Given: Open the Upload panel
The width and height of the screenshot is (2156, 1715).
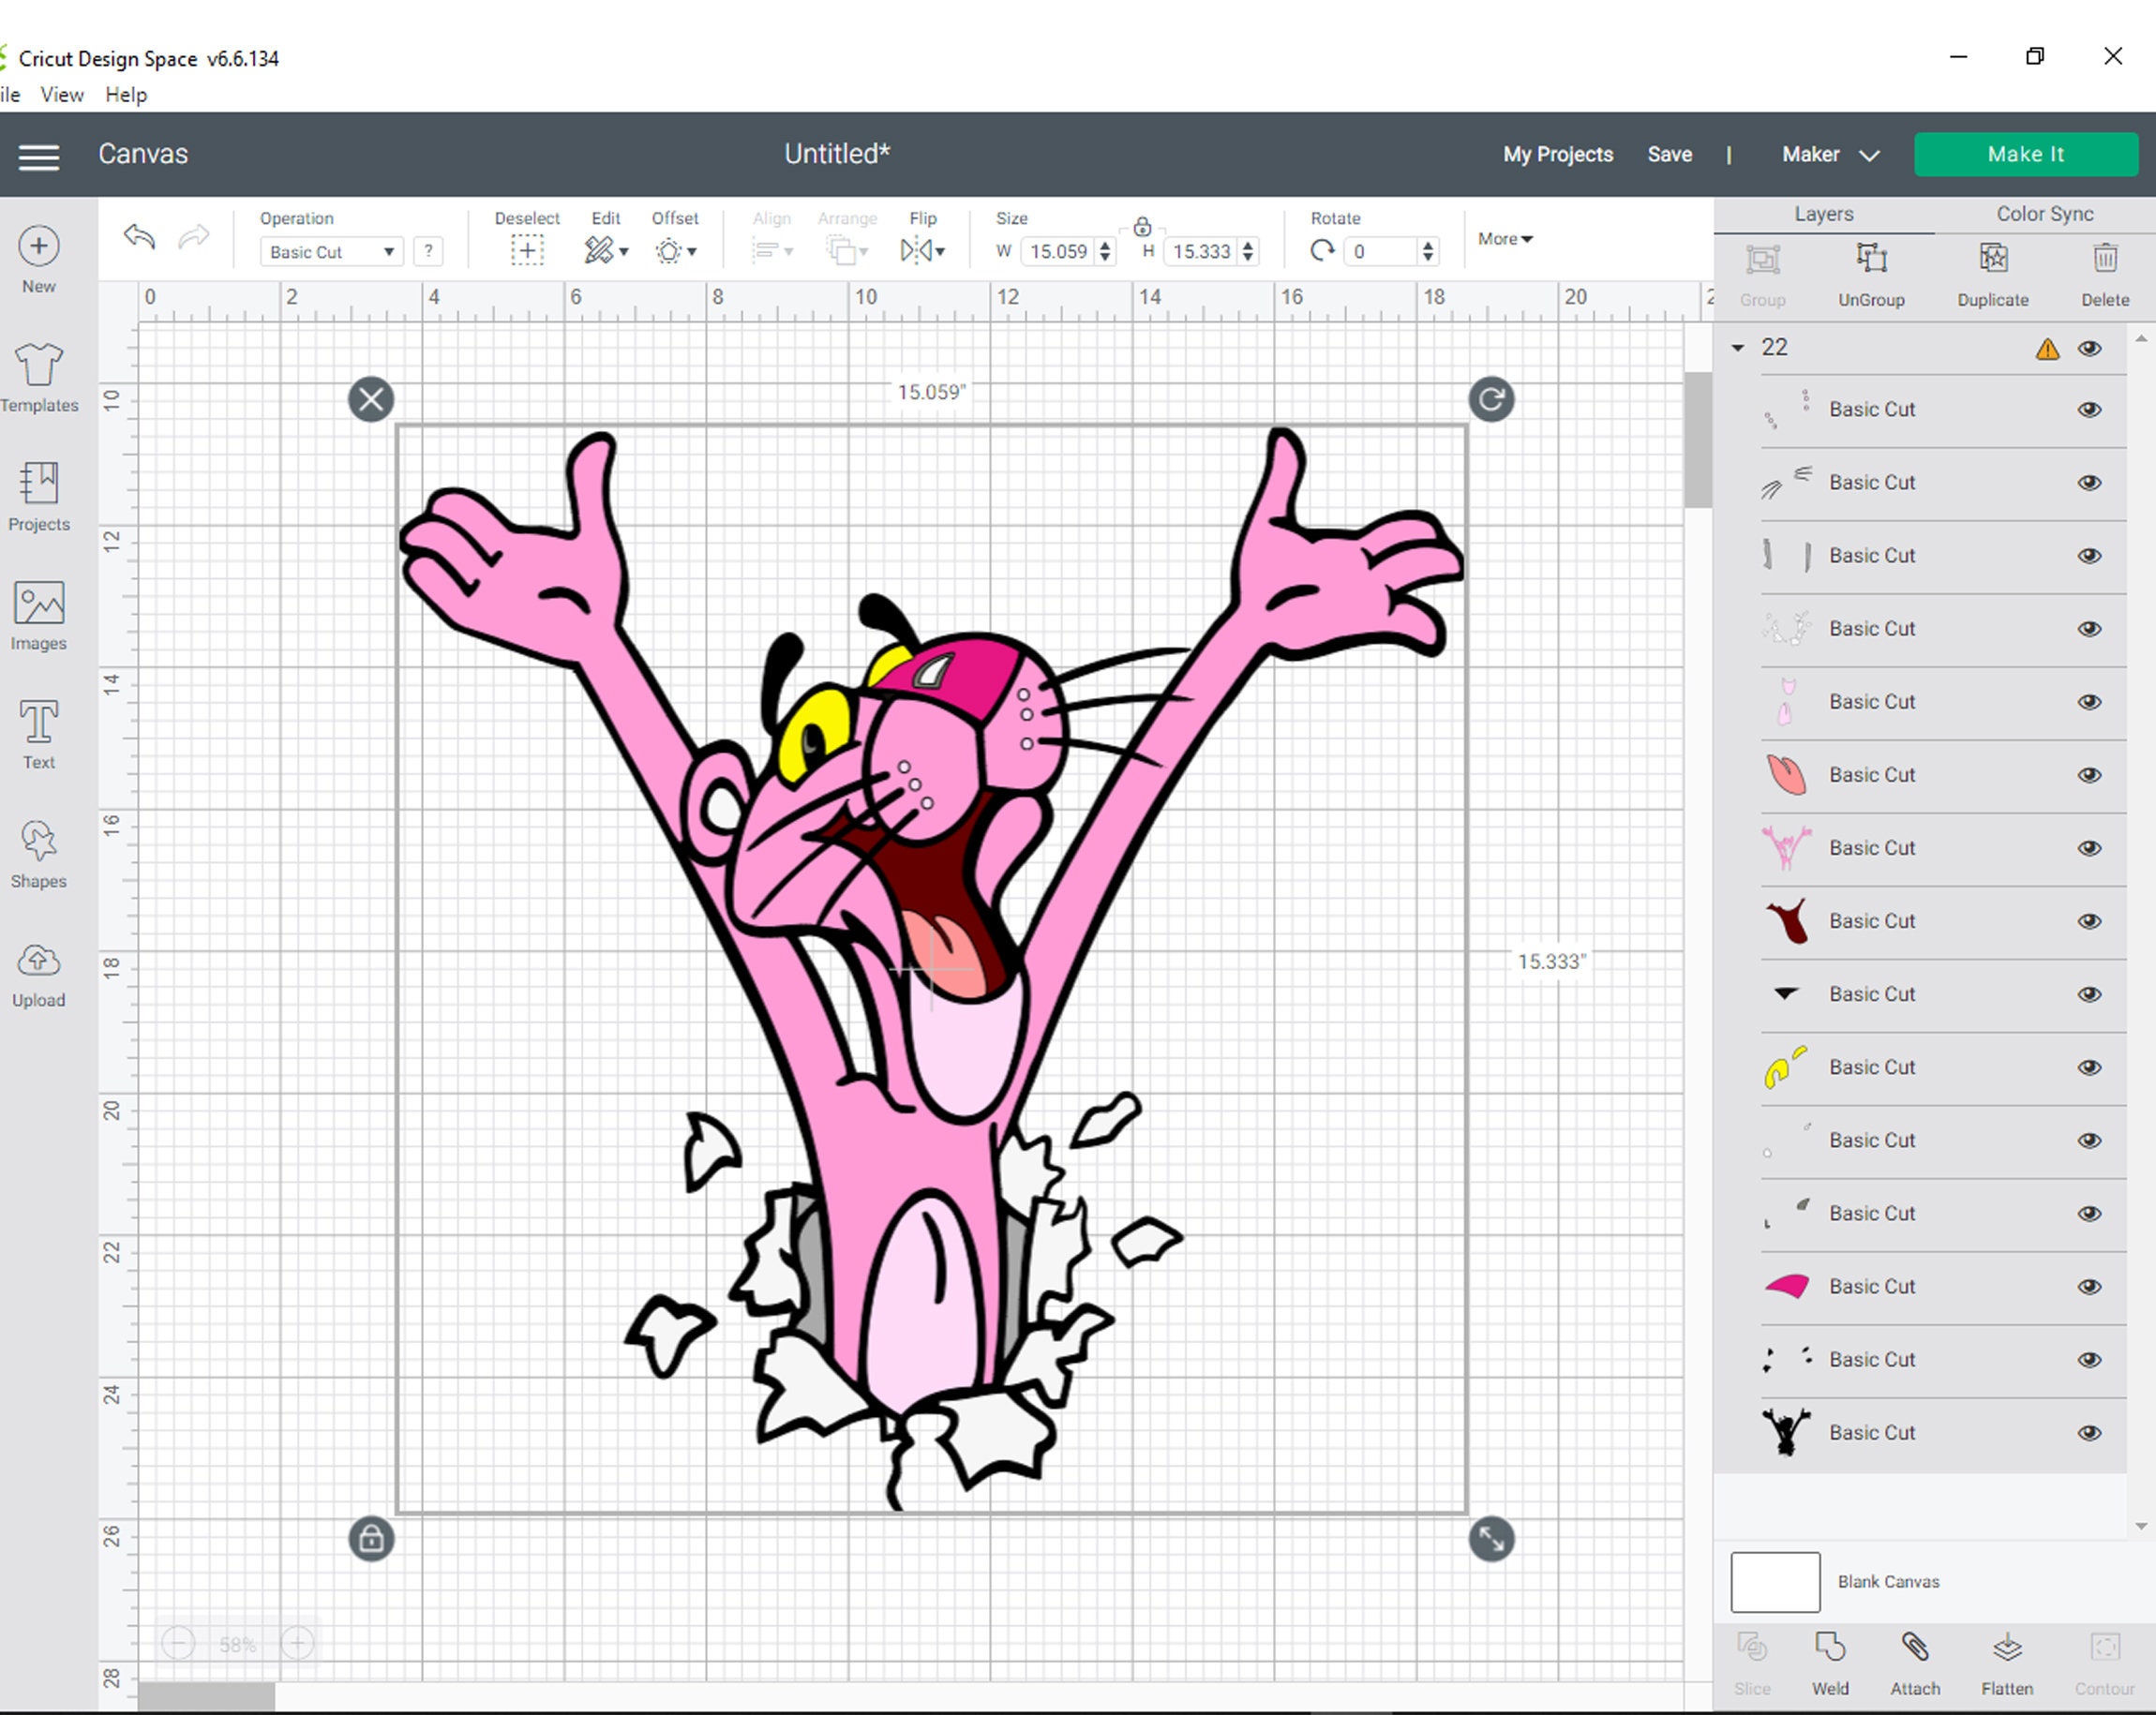Looking at the screenshot, I should pyautogui.click(x=39, y=974).
